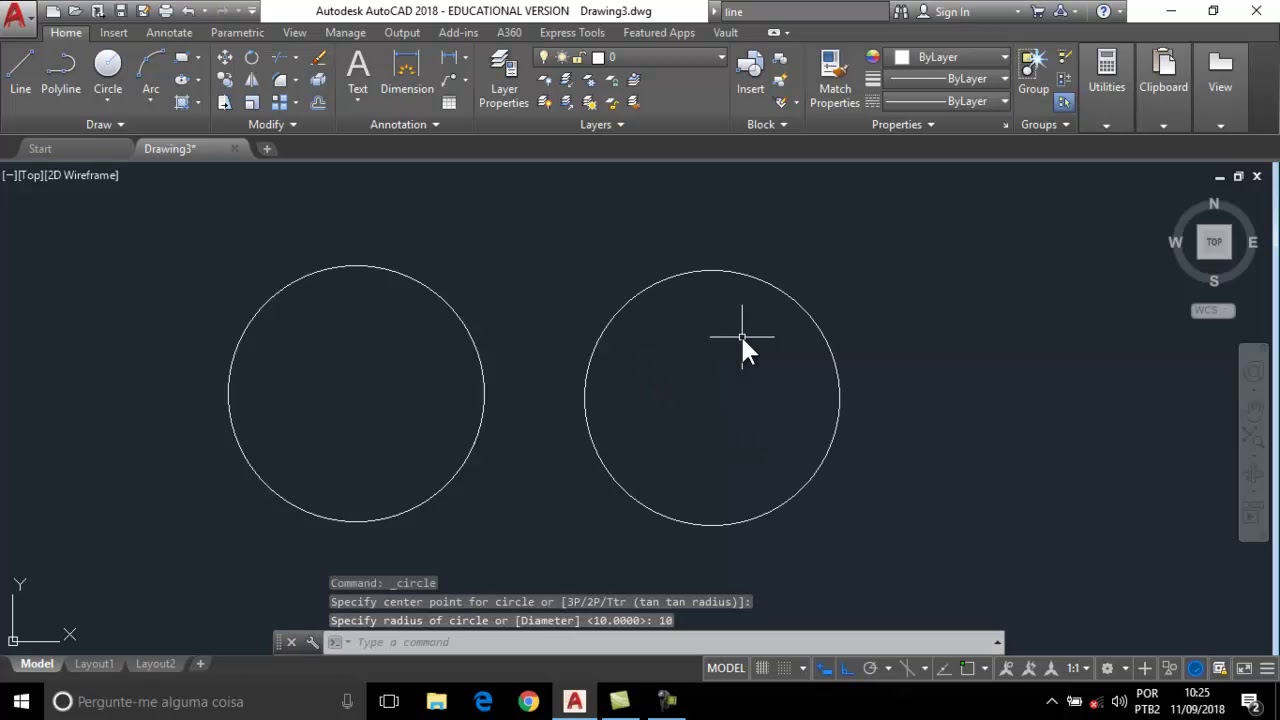Open the Insert ribbon tab
This screenshot has height=720, width=1280.
(113, 33)
